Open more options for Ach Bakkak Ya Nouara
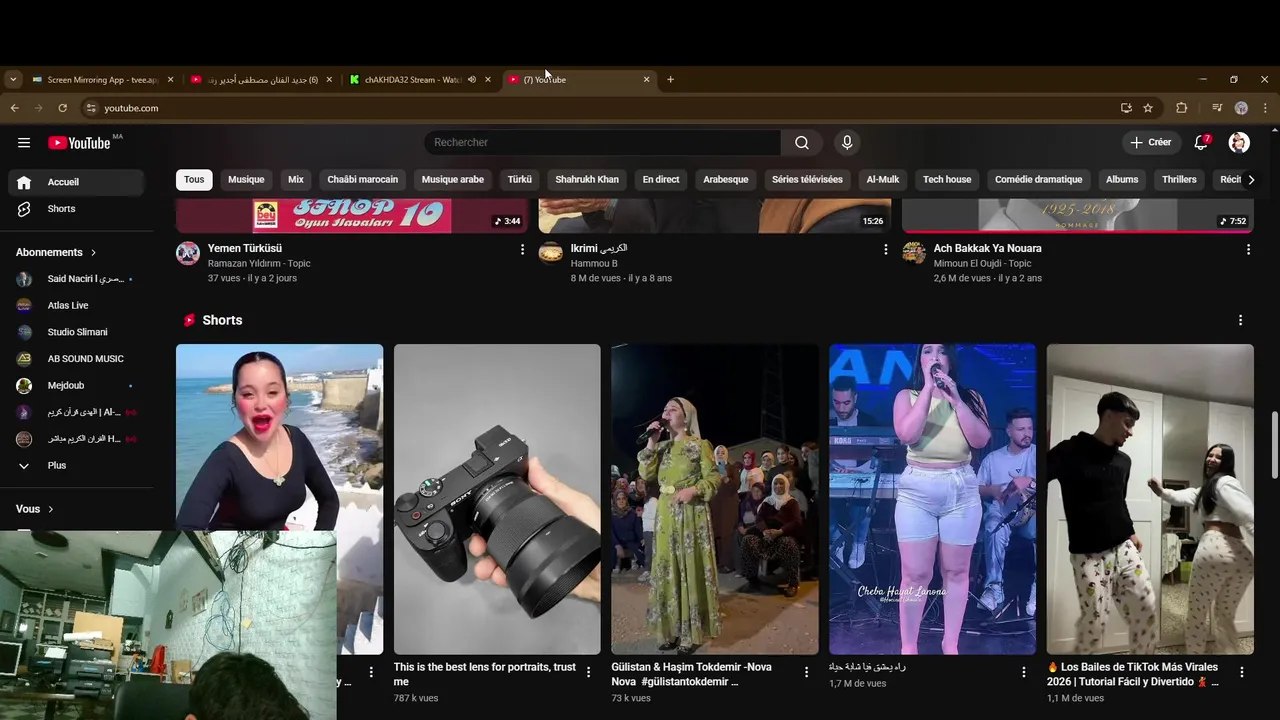 1248,249
